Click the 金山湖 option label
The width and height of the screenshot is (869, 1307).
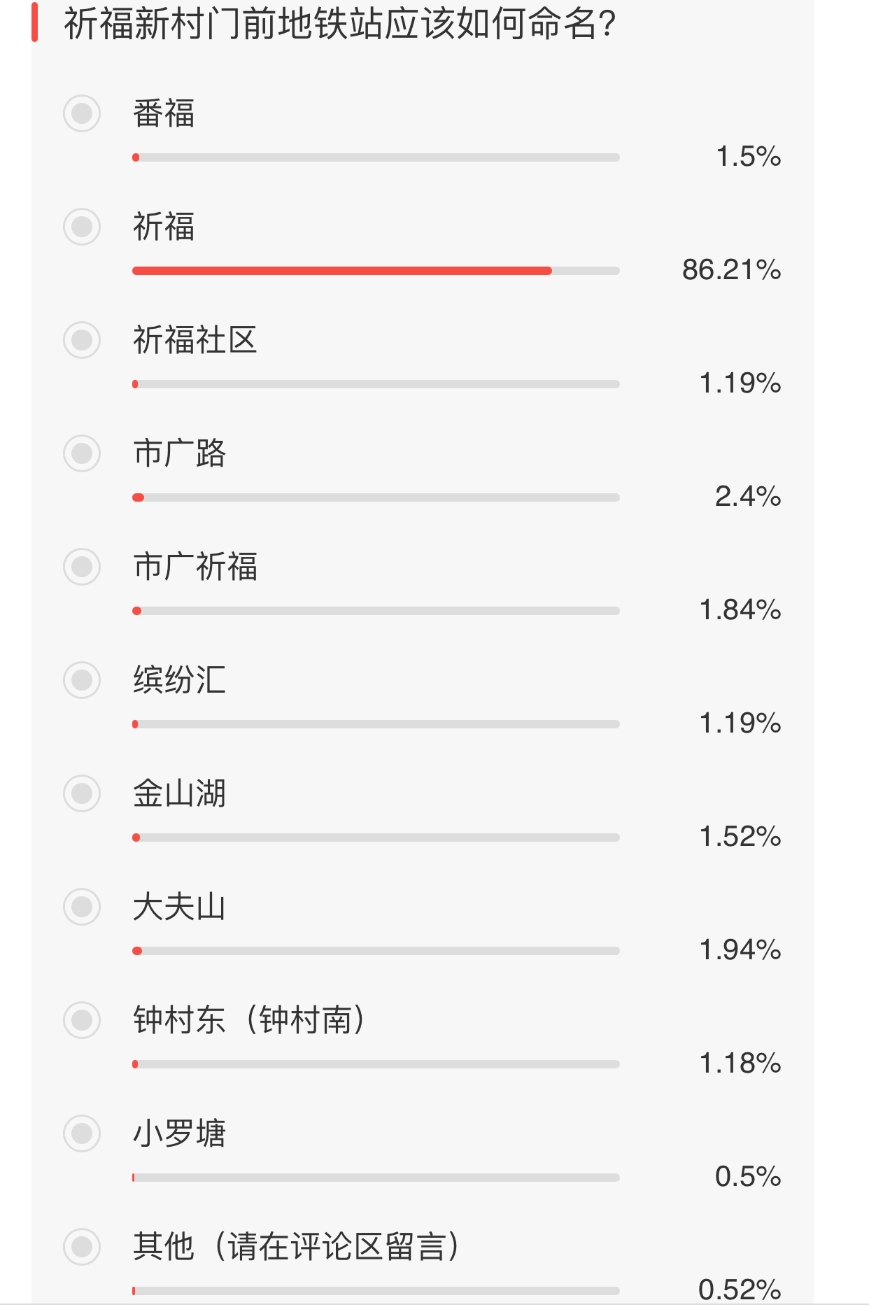(x=180, y=794)
